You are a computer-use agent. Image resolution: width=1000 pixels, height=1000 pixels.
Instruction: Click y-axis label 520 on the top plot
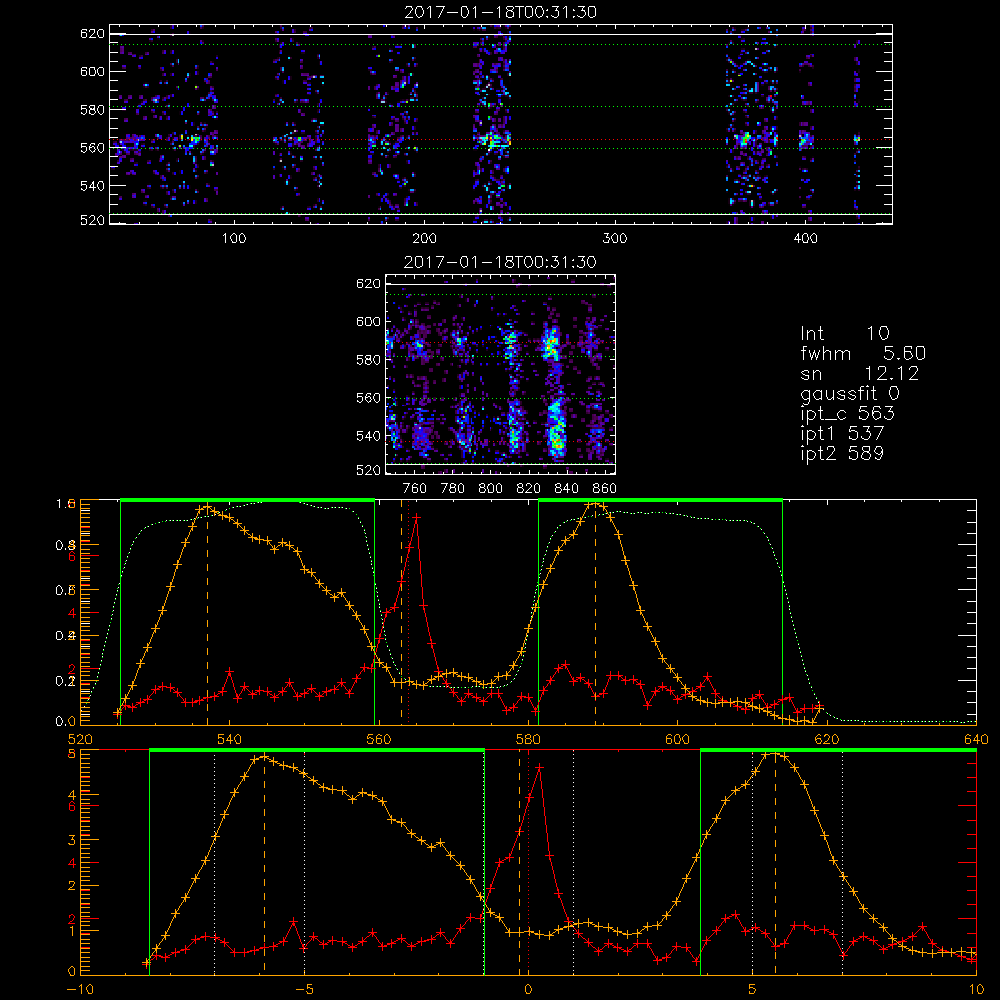[92, 220]
